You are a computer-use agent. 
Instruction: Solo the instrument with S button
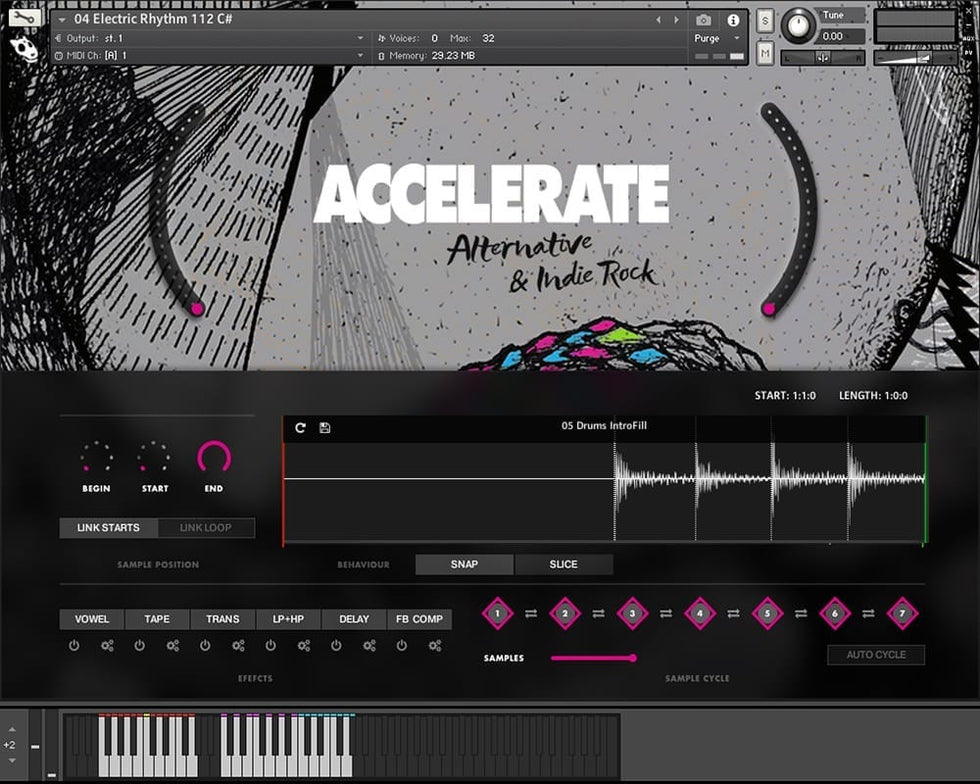pos(765,21)
